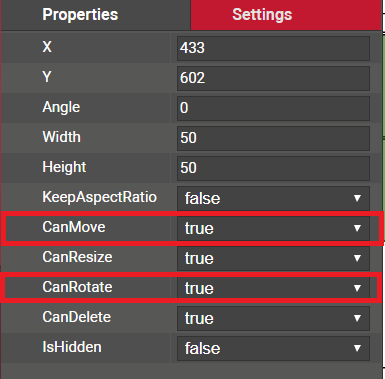Expand the CanResize dropdown
Viewport: 385px width, 379px height.
pyautogui.click(x=273, y=258)
